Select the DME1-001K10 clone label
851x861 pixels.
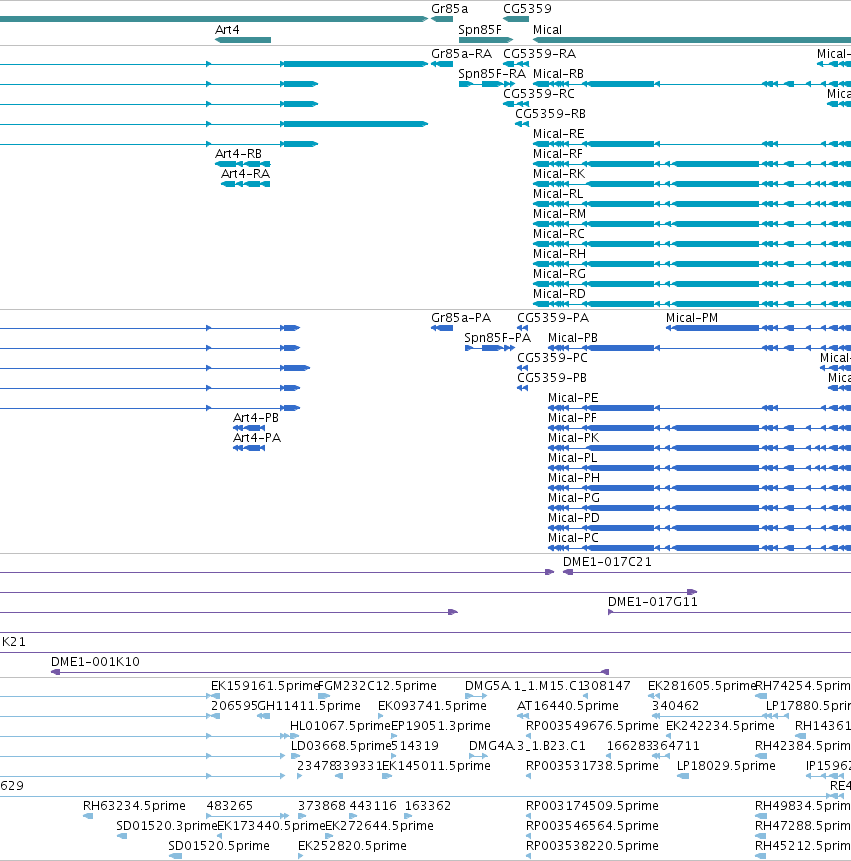click(95, 662)
